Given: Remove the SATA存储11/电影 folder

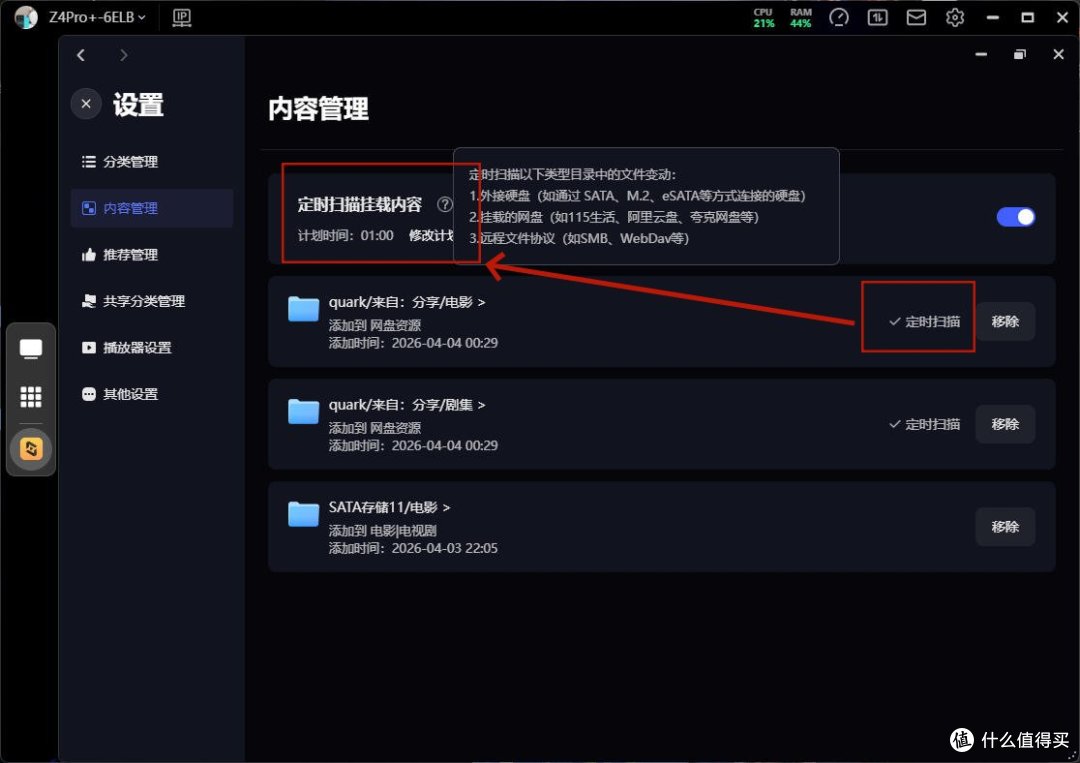Looking at the screenshot, I should tap(1005, 527).
